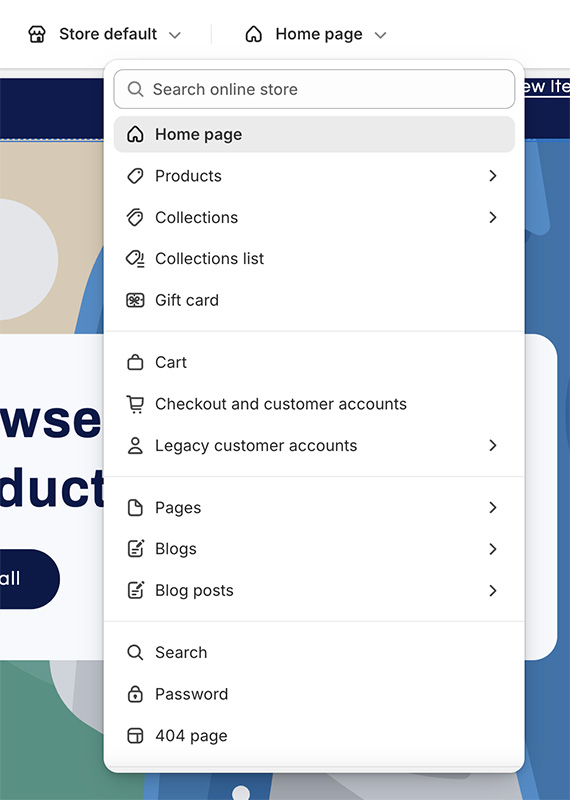Open the Store default dropdown
Image resolution: width=570 pixels, height=800 pixels.
104,34
